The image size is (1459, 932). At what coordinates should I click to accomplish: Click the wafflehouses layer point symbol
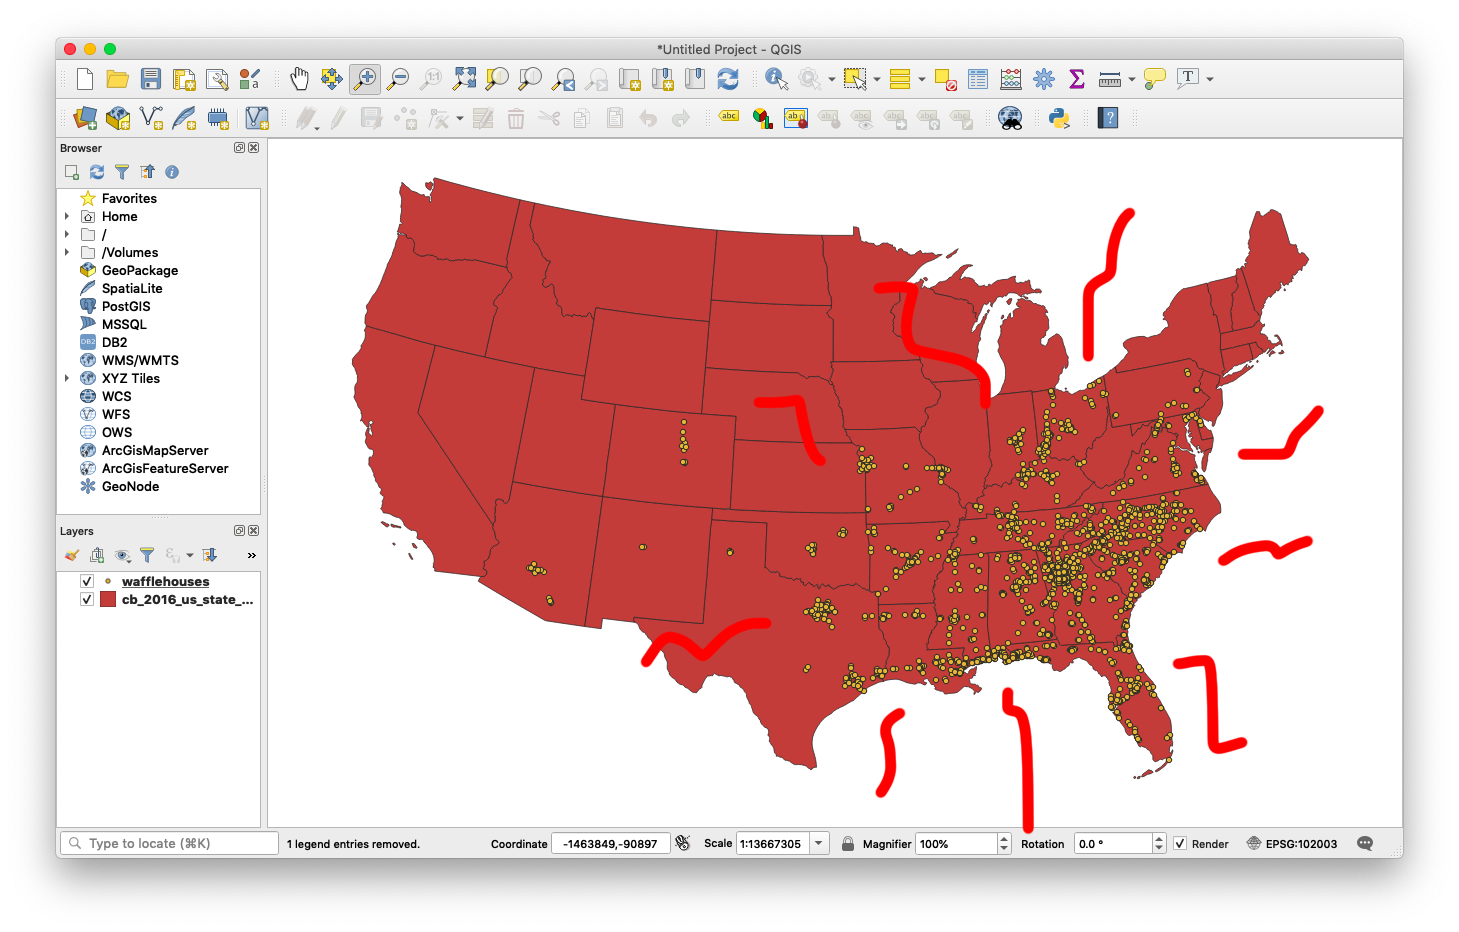pos(108,581)
